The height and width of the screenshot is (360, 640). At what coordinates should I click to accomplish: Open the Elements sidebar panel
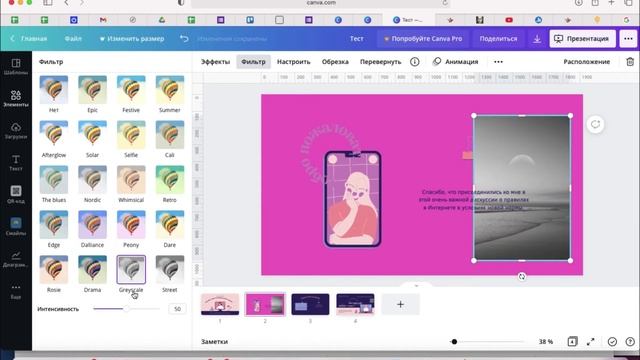(16, 98)
